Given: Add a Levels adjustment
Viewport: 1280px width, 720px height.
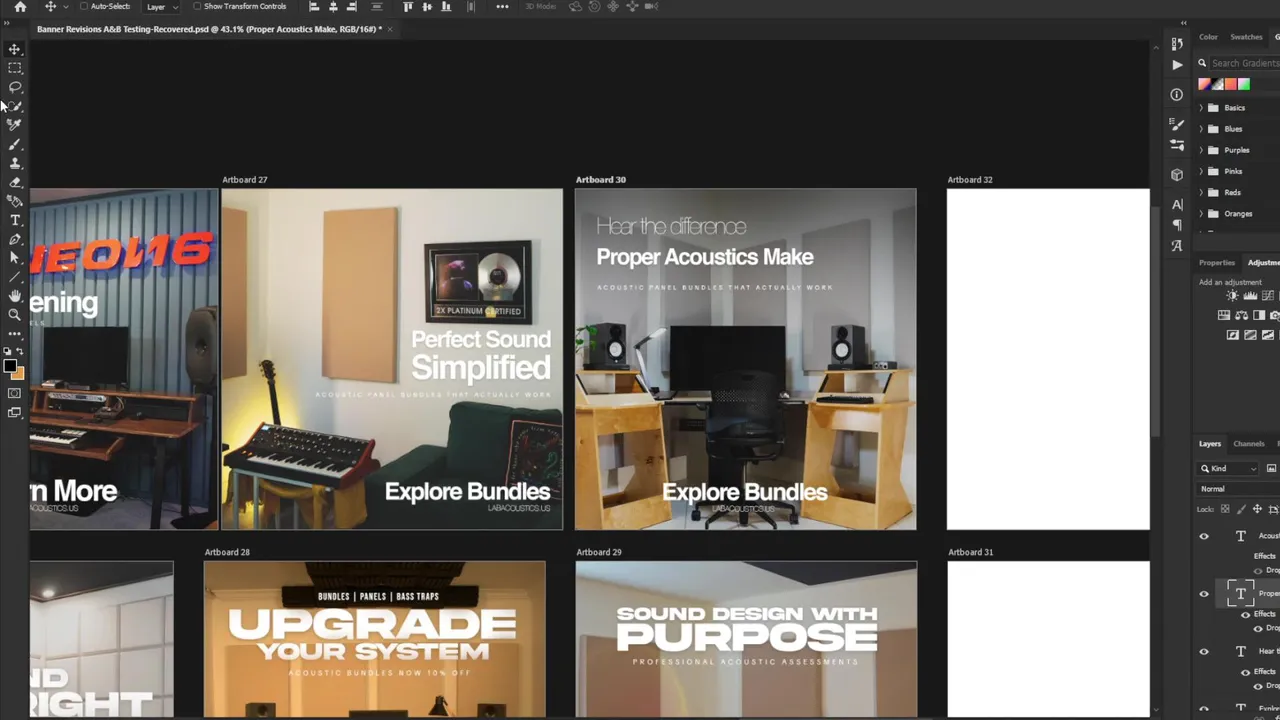Looking at the screenshot, I should [x=1250, y=296].
